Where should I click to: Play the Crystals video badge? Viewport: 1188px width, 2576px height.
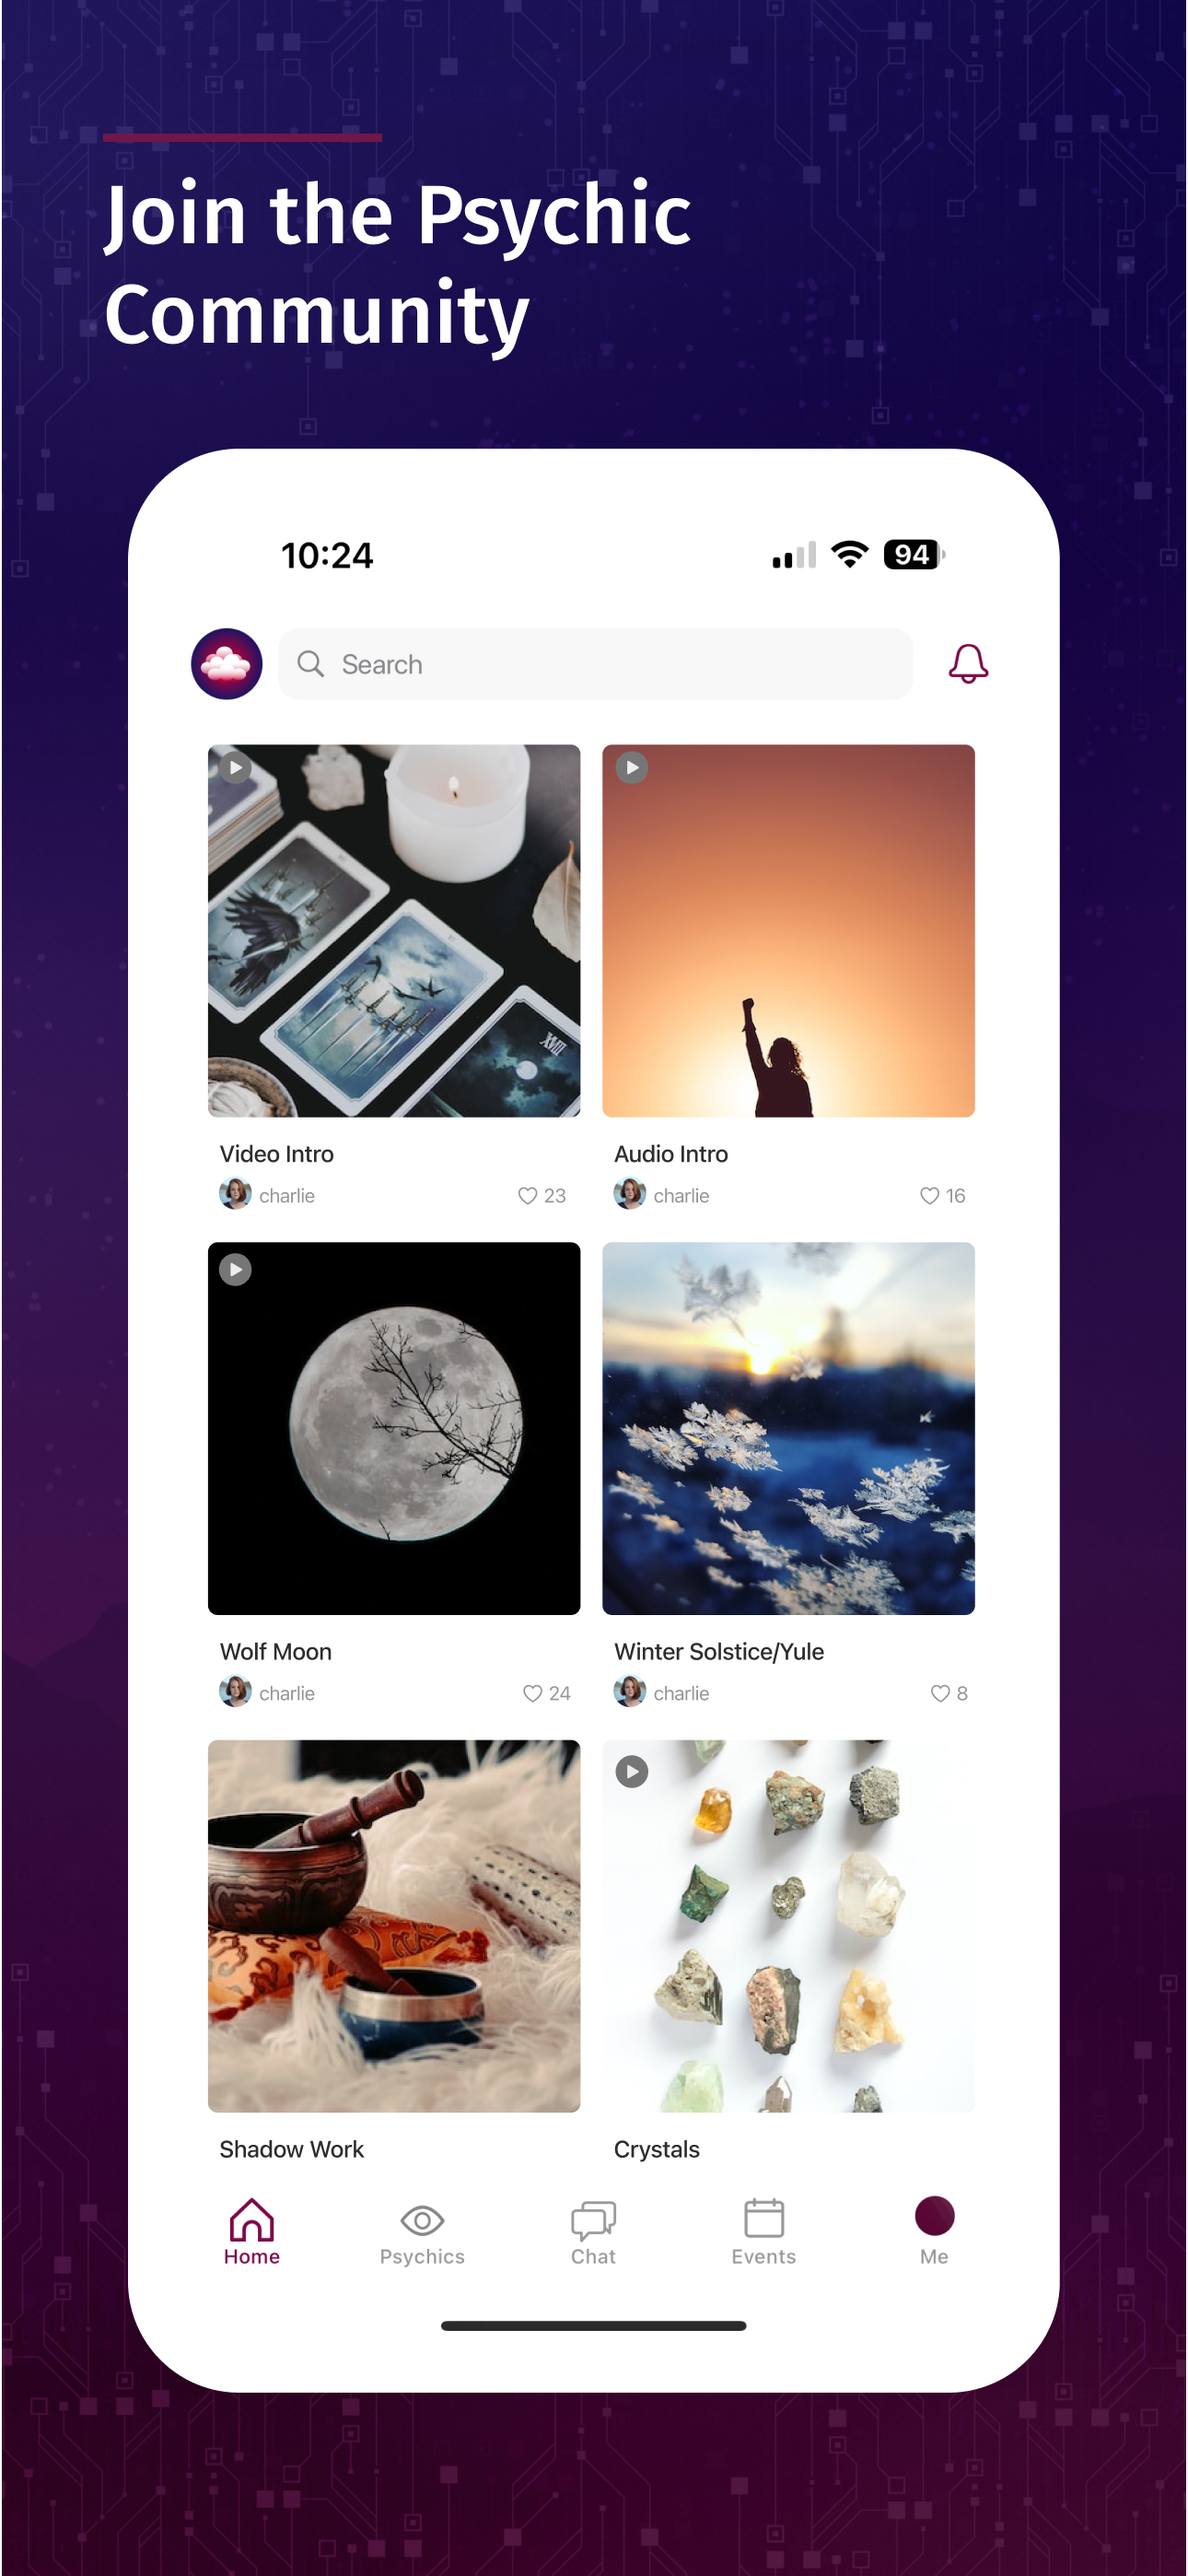(x=631, y=1772)
